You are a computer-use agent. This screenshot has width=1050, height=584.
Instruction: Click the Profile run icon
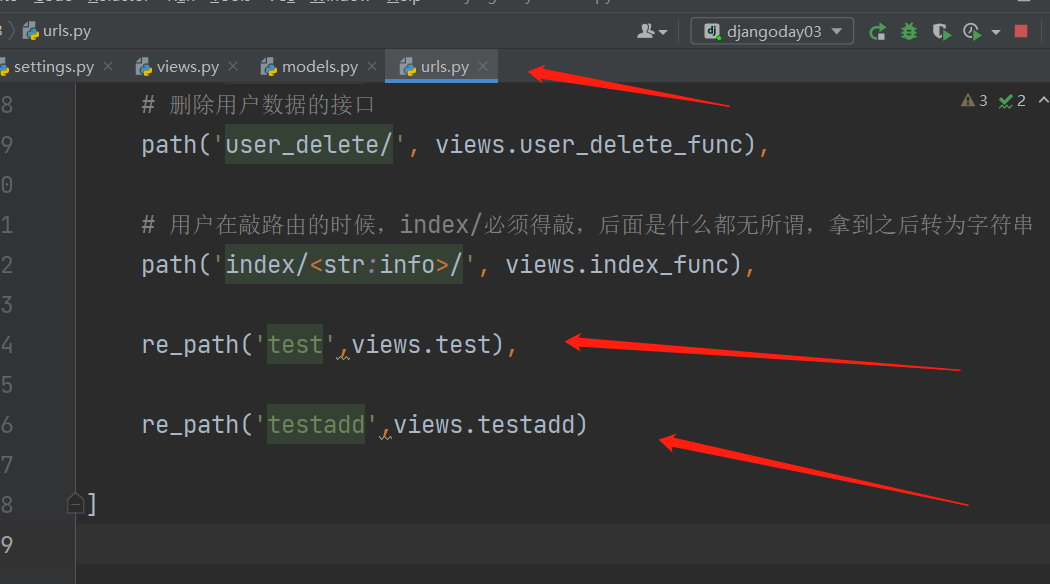972,31
